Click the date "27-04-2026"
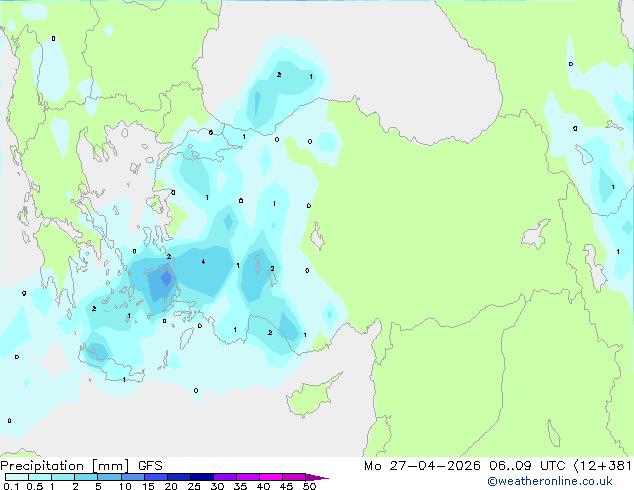 (435, 466)
